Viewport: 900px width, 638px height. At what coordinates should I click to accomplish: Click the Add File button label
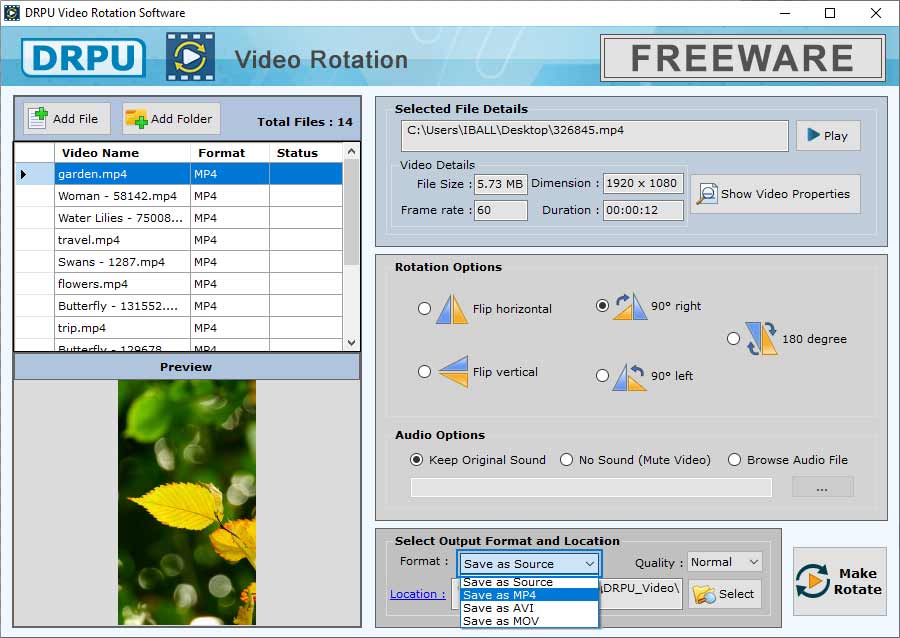(75, 119)
